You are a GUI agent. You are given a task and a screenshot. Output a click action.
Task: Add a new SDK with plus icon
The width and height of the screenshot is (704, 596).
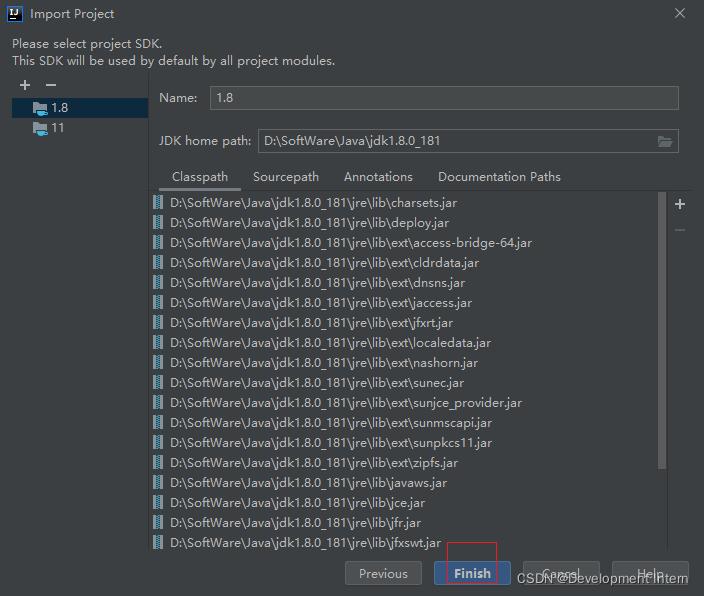tap(25, 85)
